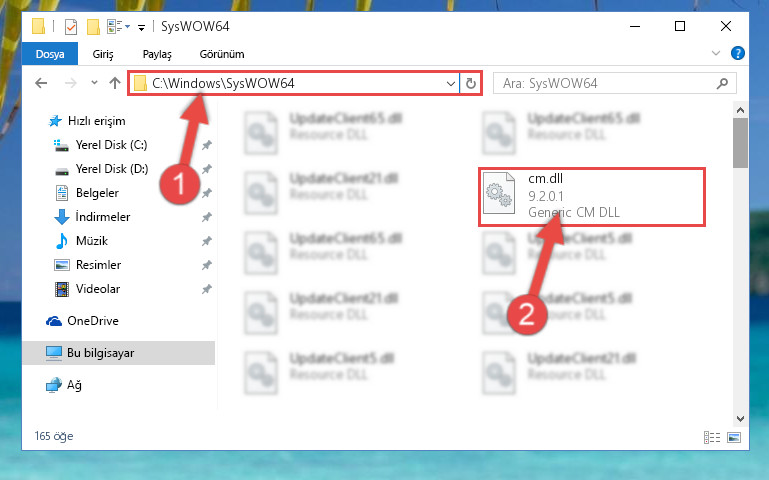Screen dimensions: 769x480
Task: Open Properties from the quick access toolbar
Action: [71, 26]
